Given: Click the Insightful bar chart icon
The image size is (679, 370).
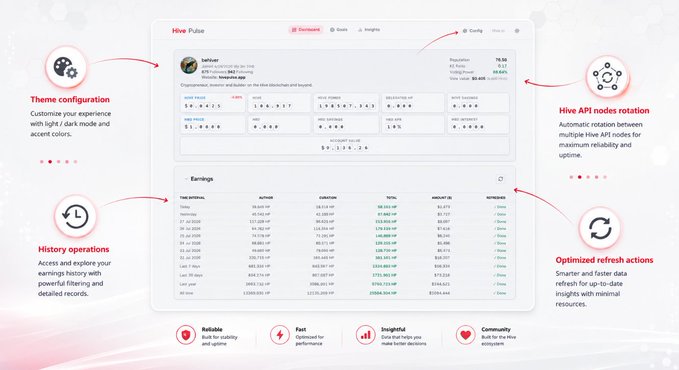Looking at the screenshot, I should point(365,335).
